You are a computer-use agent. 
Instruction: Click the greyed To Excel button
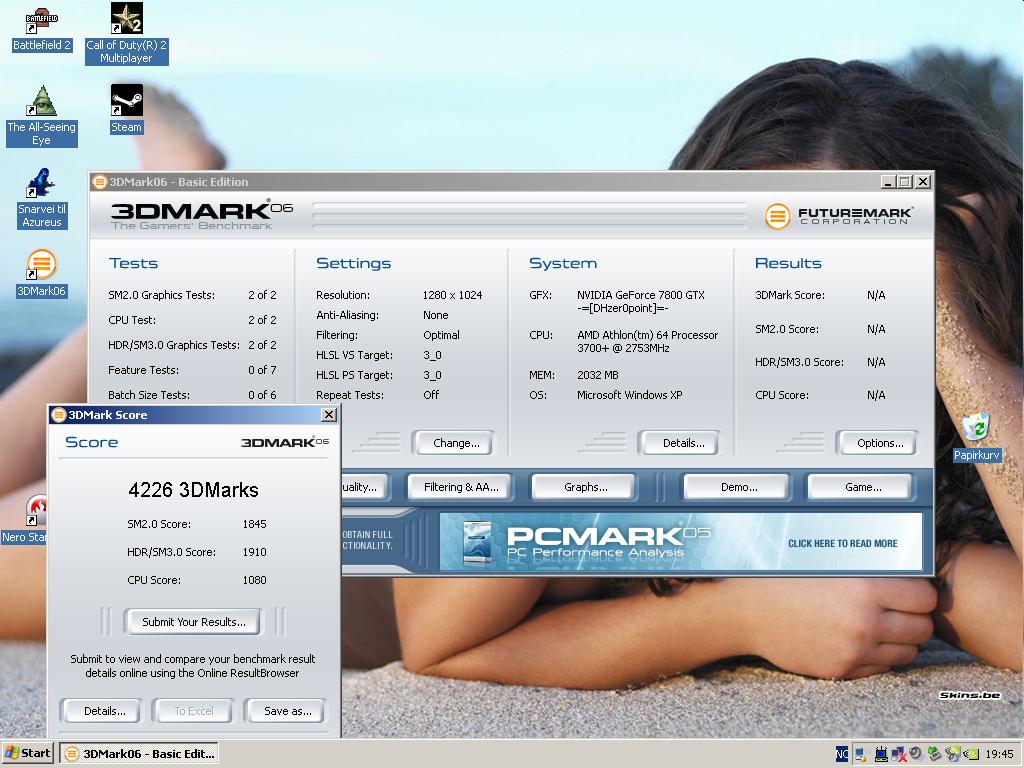pyautogui.click(x=194, y=711)
